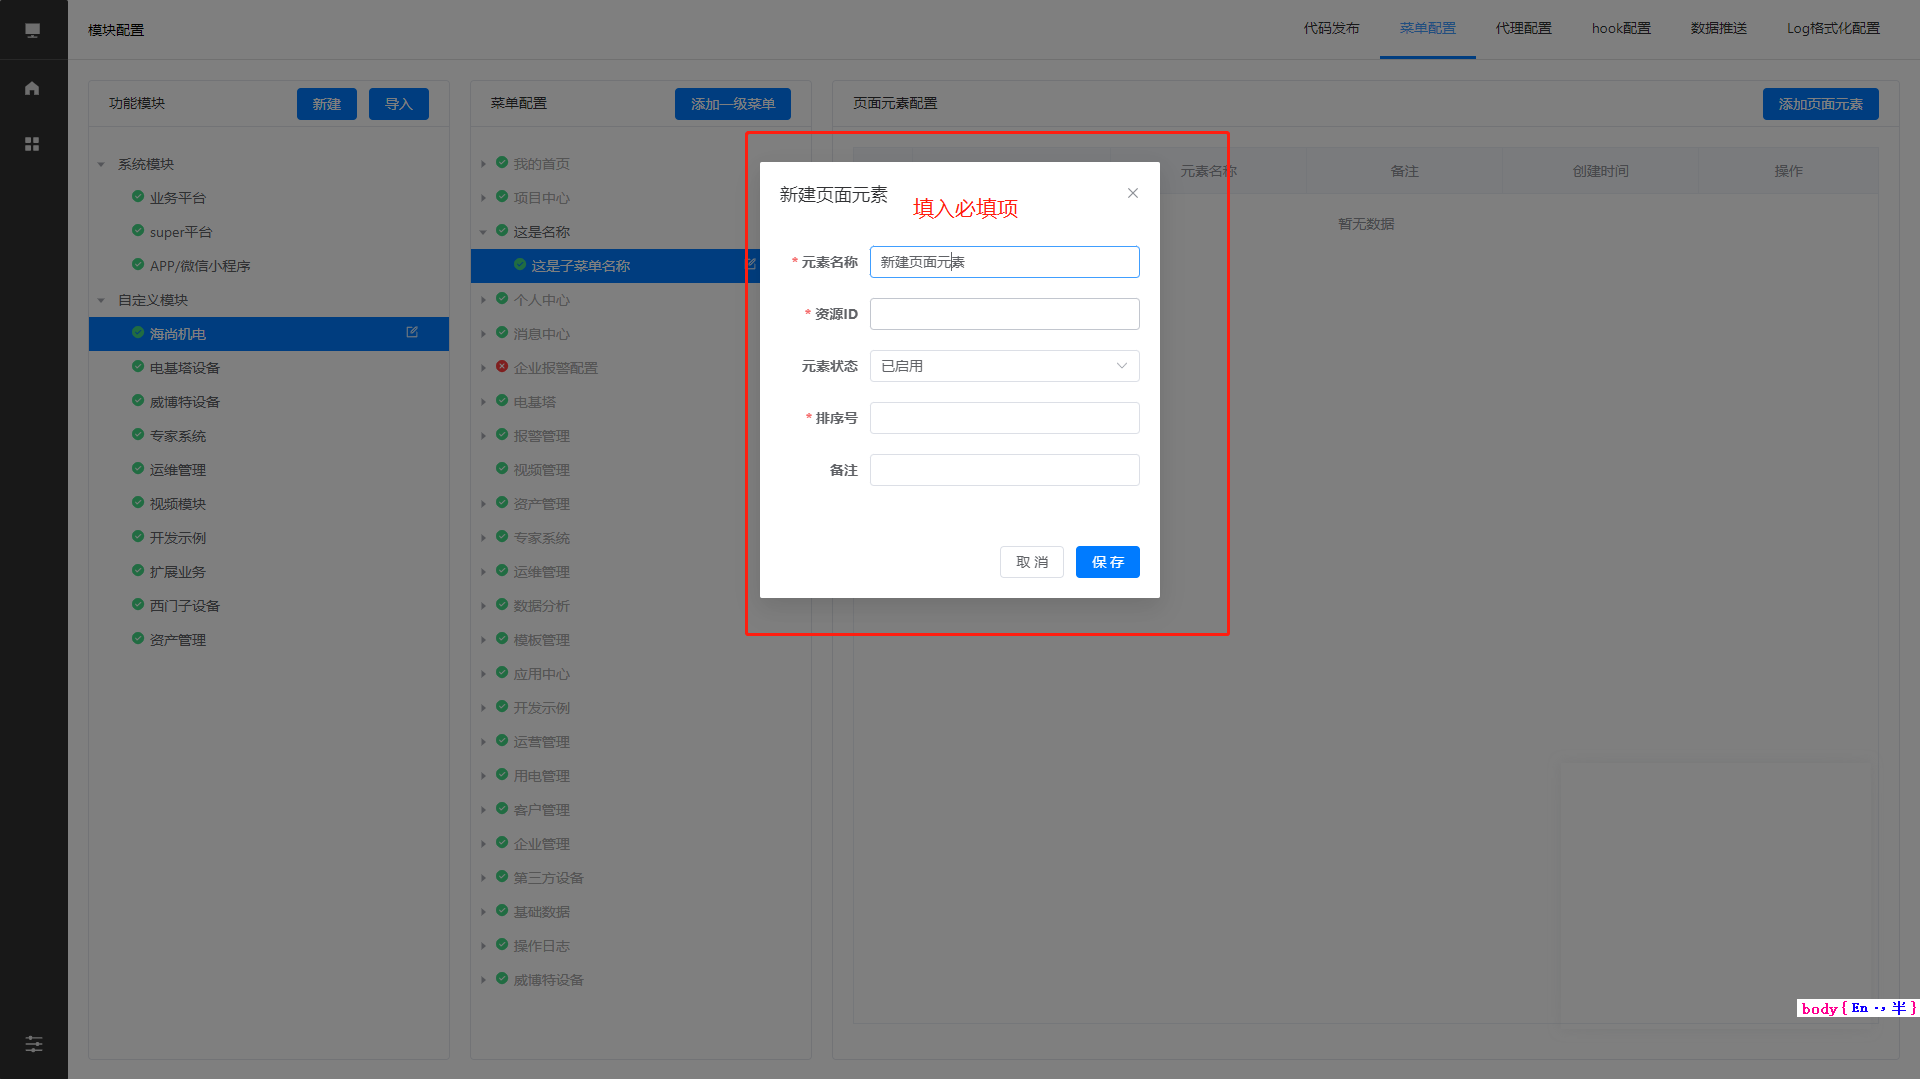Image resolution: width=1920 pixels, height=1079 pixels.
Task: Select the 视频模块 module
Action: [x=178, y=504]
